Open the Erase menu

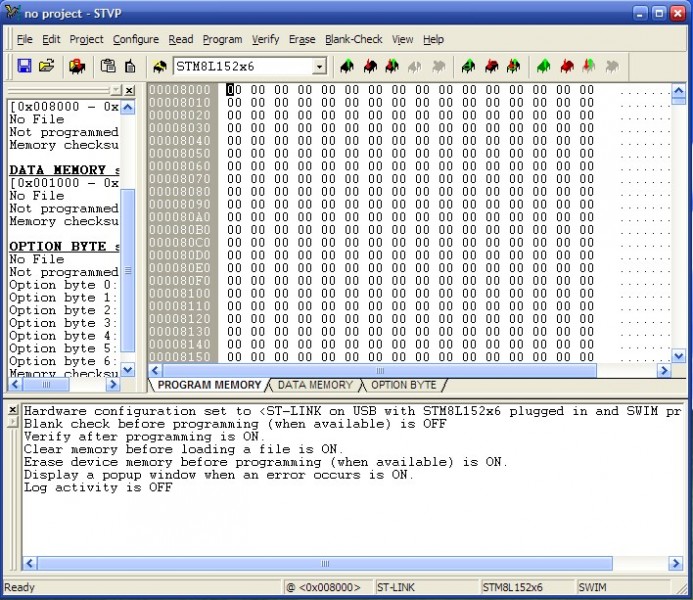click(301, 39)
